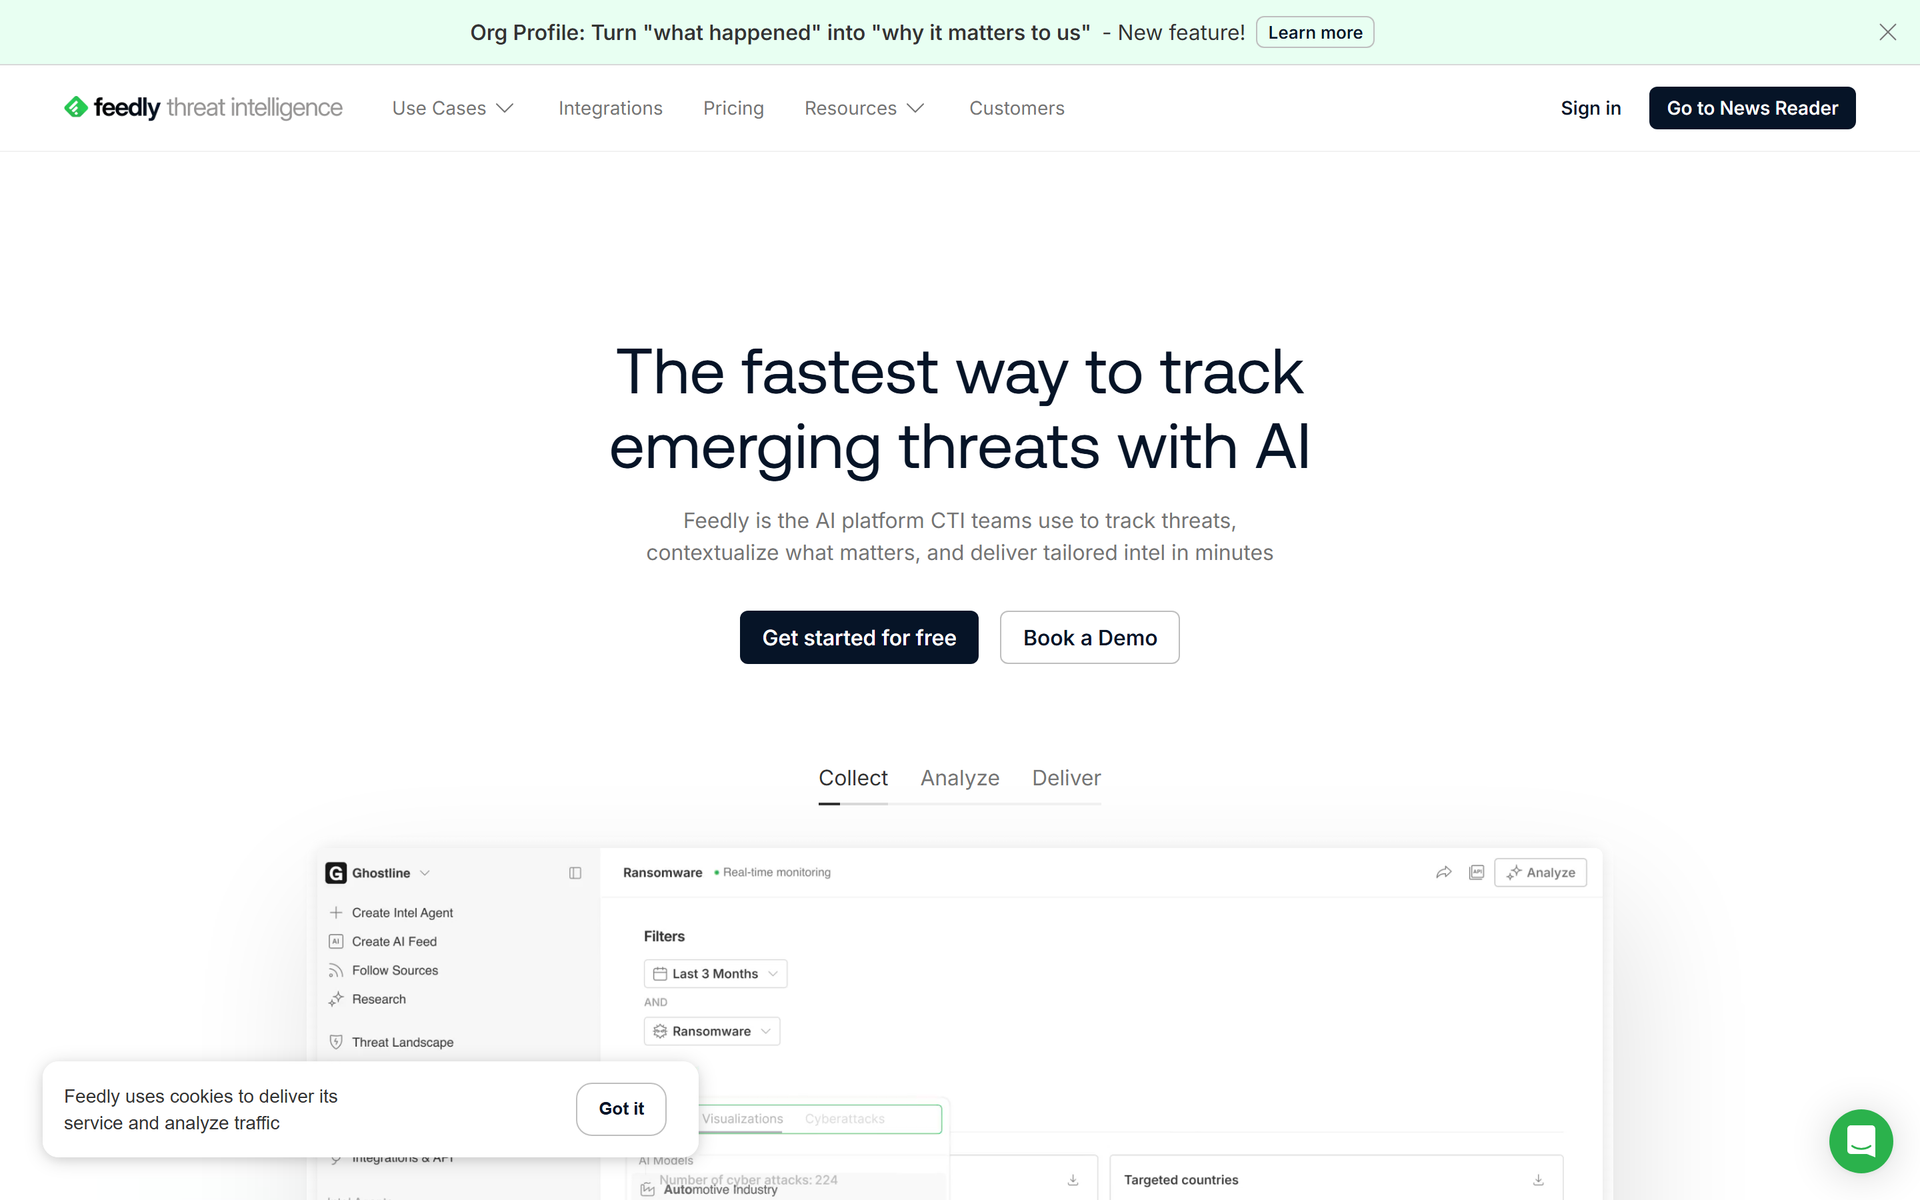The height and width of the screenshot is (1200, 1920).
Task: Select Research in sidebar
Action: point(379,999)
